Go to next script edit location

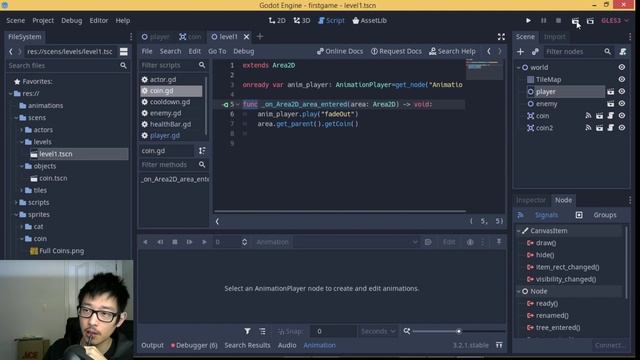(x=500, y=51)
